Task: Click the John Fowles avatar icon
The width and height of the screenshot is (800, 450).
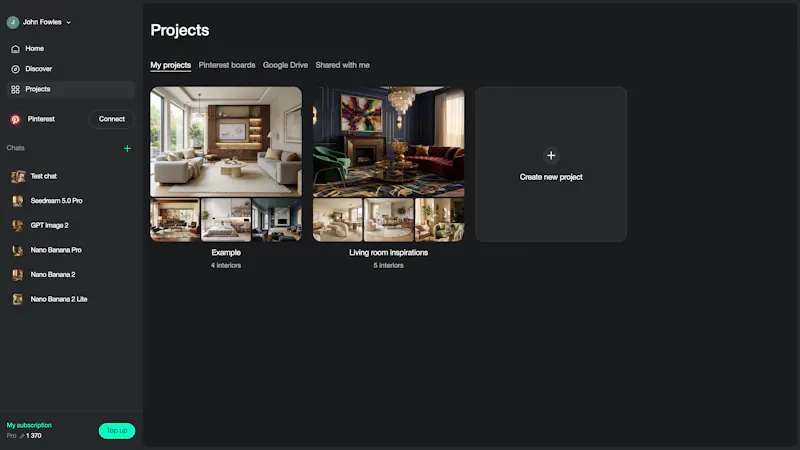Action: pos(13,22)
